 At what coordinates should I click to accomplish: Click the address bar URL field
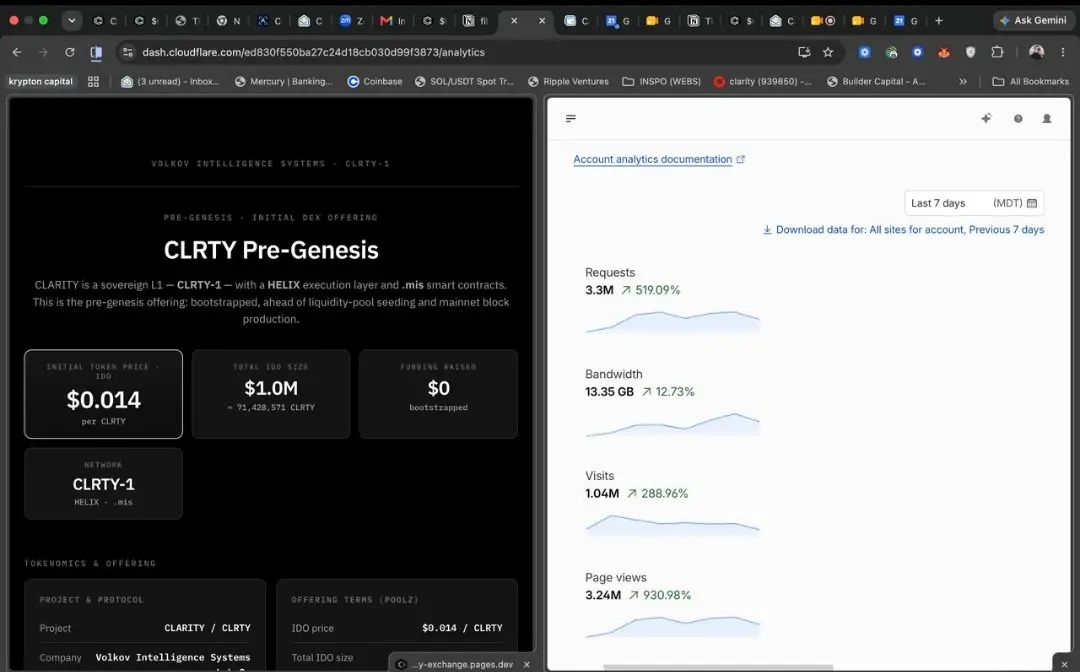461,52
